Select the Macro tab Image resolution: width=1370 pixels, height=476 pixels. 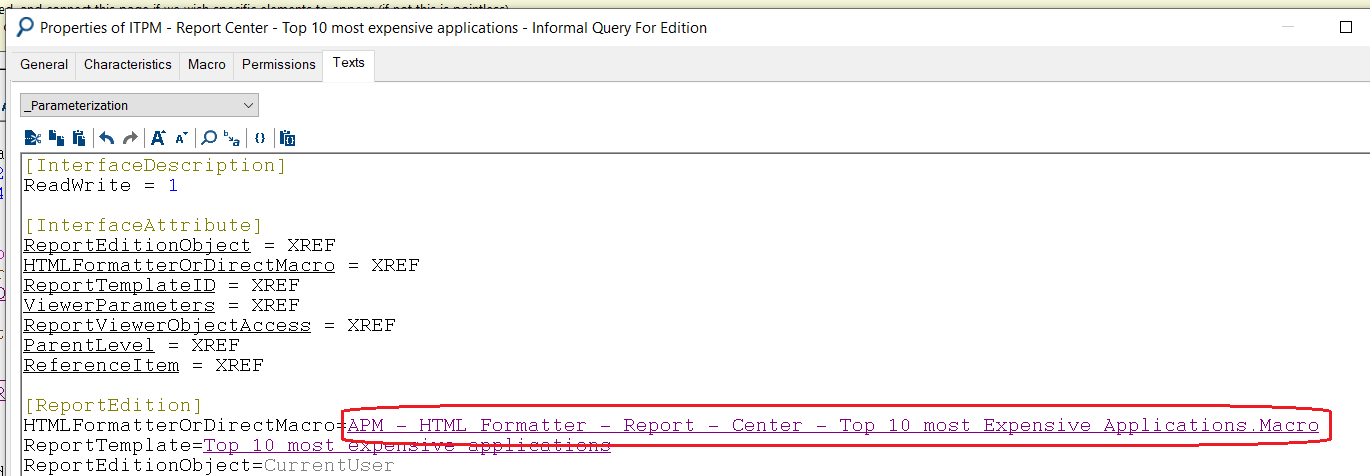206,64
